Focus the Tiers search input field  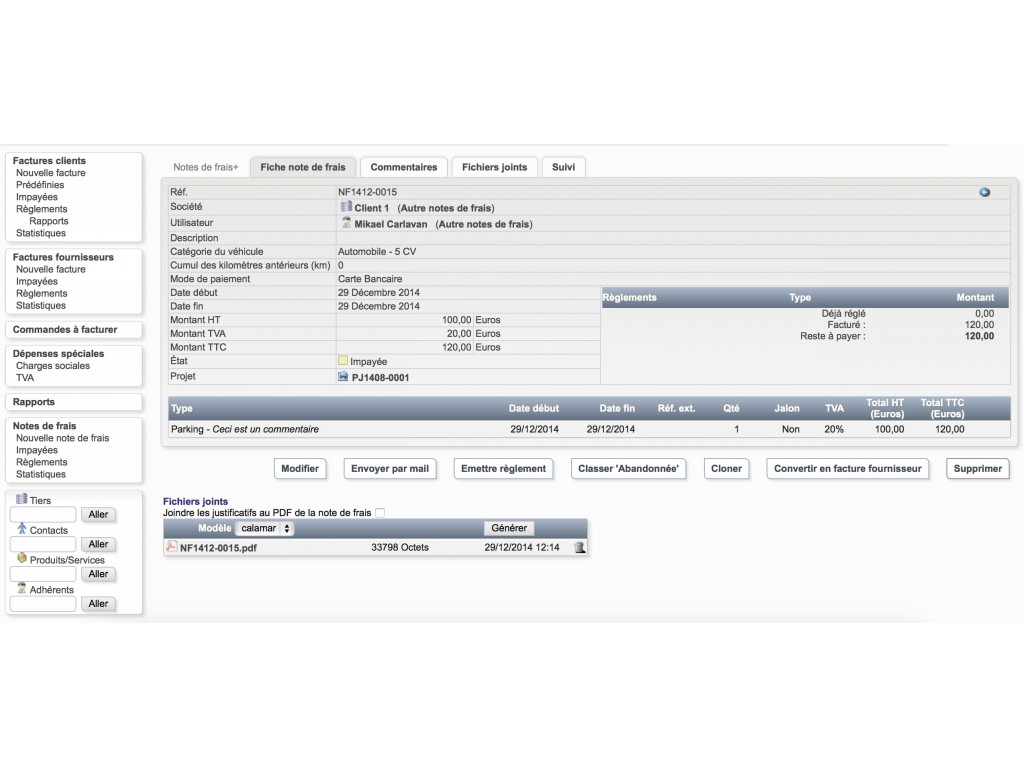[43, 515]
